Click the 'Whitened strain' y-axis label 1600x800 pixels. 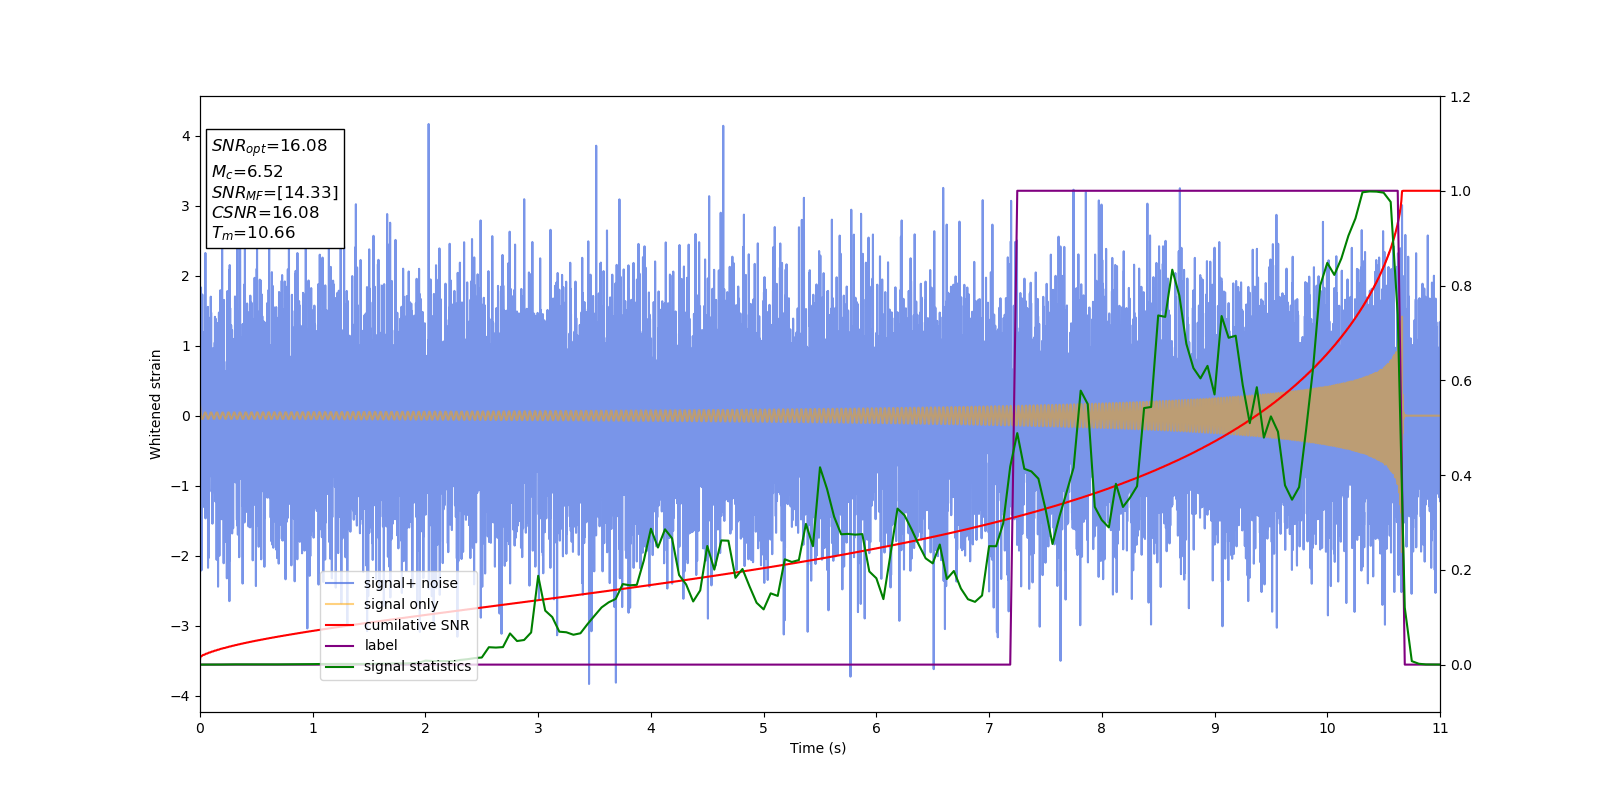point(156,404)
